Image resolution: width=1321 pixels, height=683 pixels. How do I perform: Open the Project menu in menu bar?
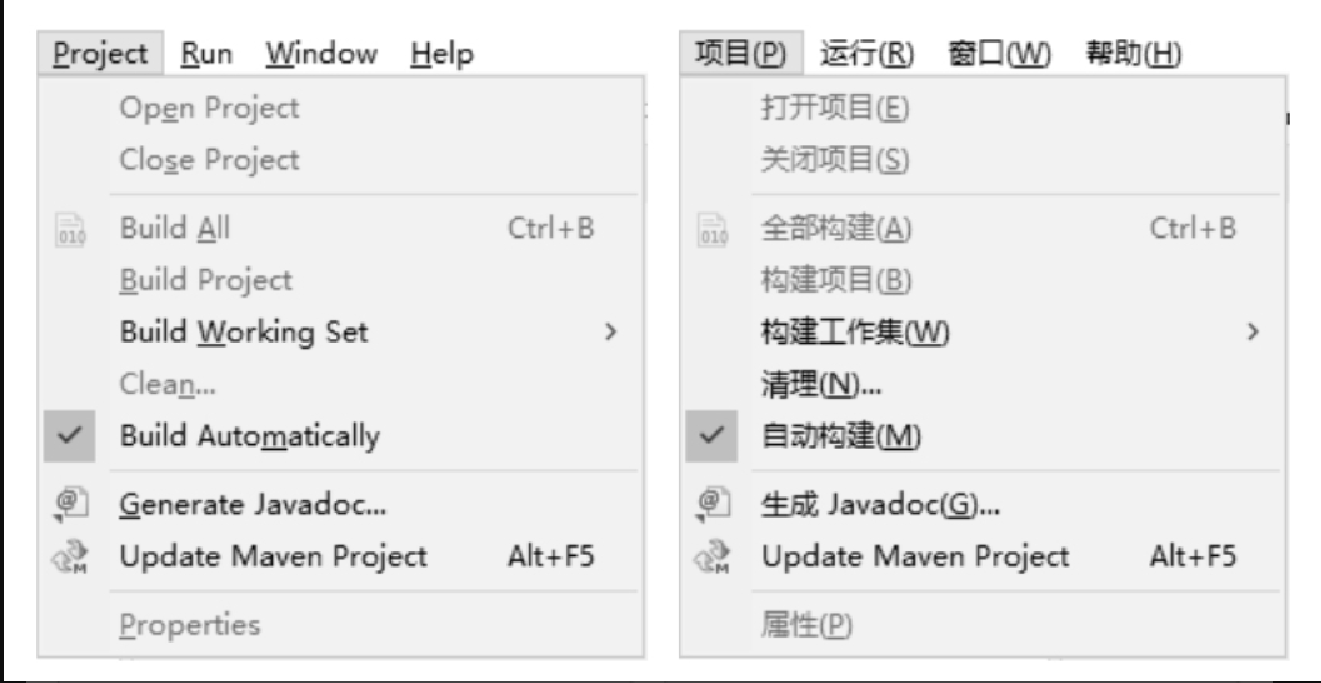point(101,53)
